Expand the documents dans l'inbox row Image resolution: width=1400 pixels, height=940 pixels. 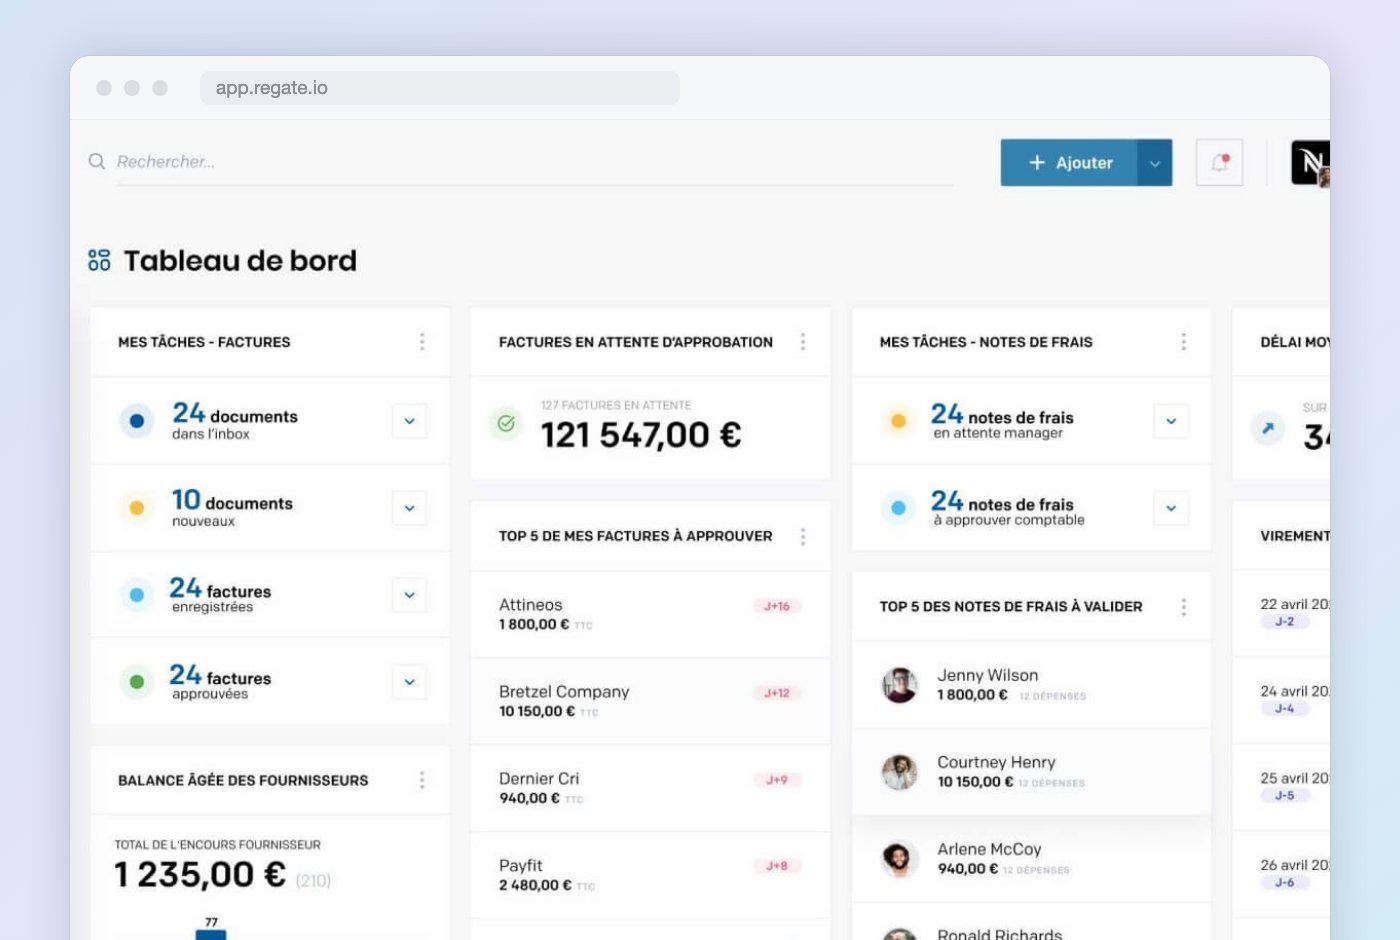point(409,421)
